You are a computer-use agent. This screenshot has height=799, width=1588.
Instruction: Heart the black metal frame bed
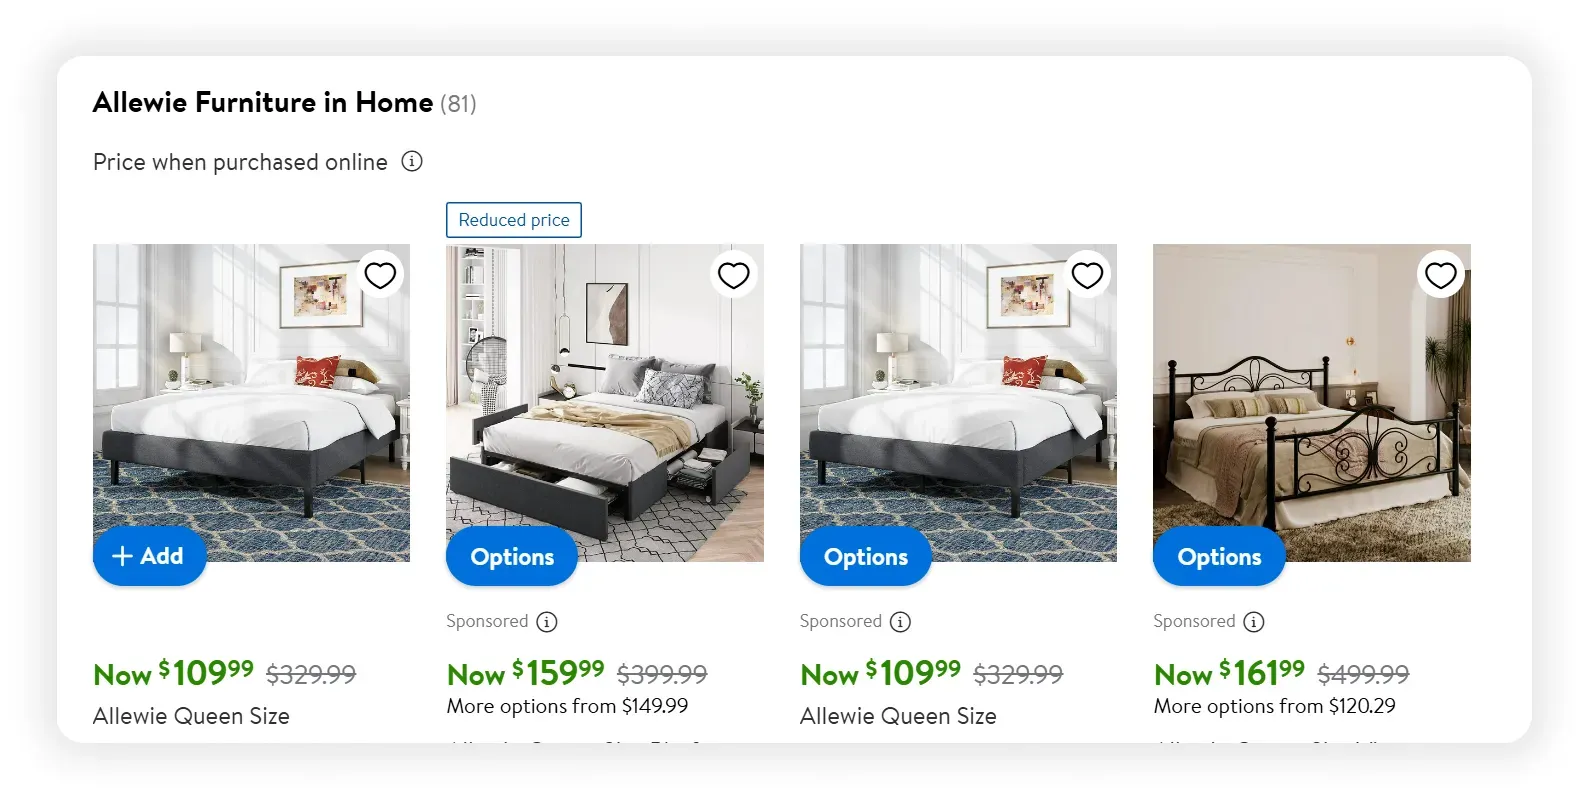(1441, 275)
